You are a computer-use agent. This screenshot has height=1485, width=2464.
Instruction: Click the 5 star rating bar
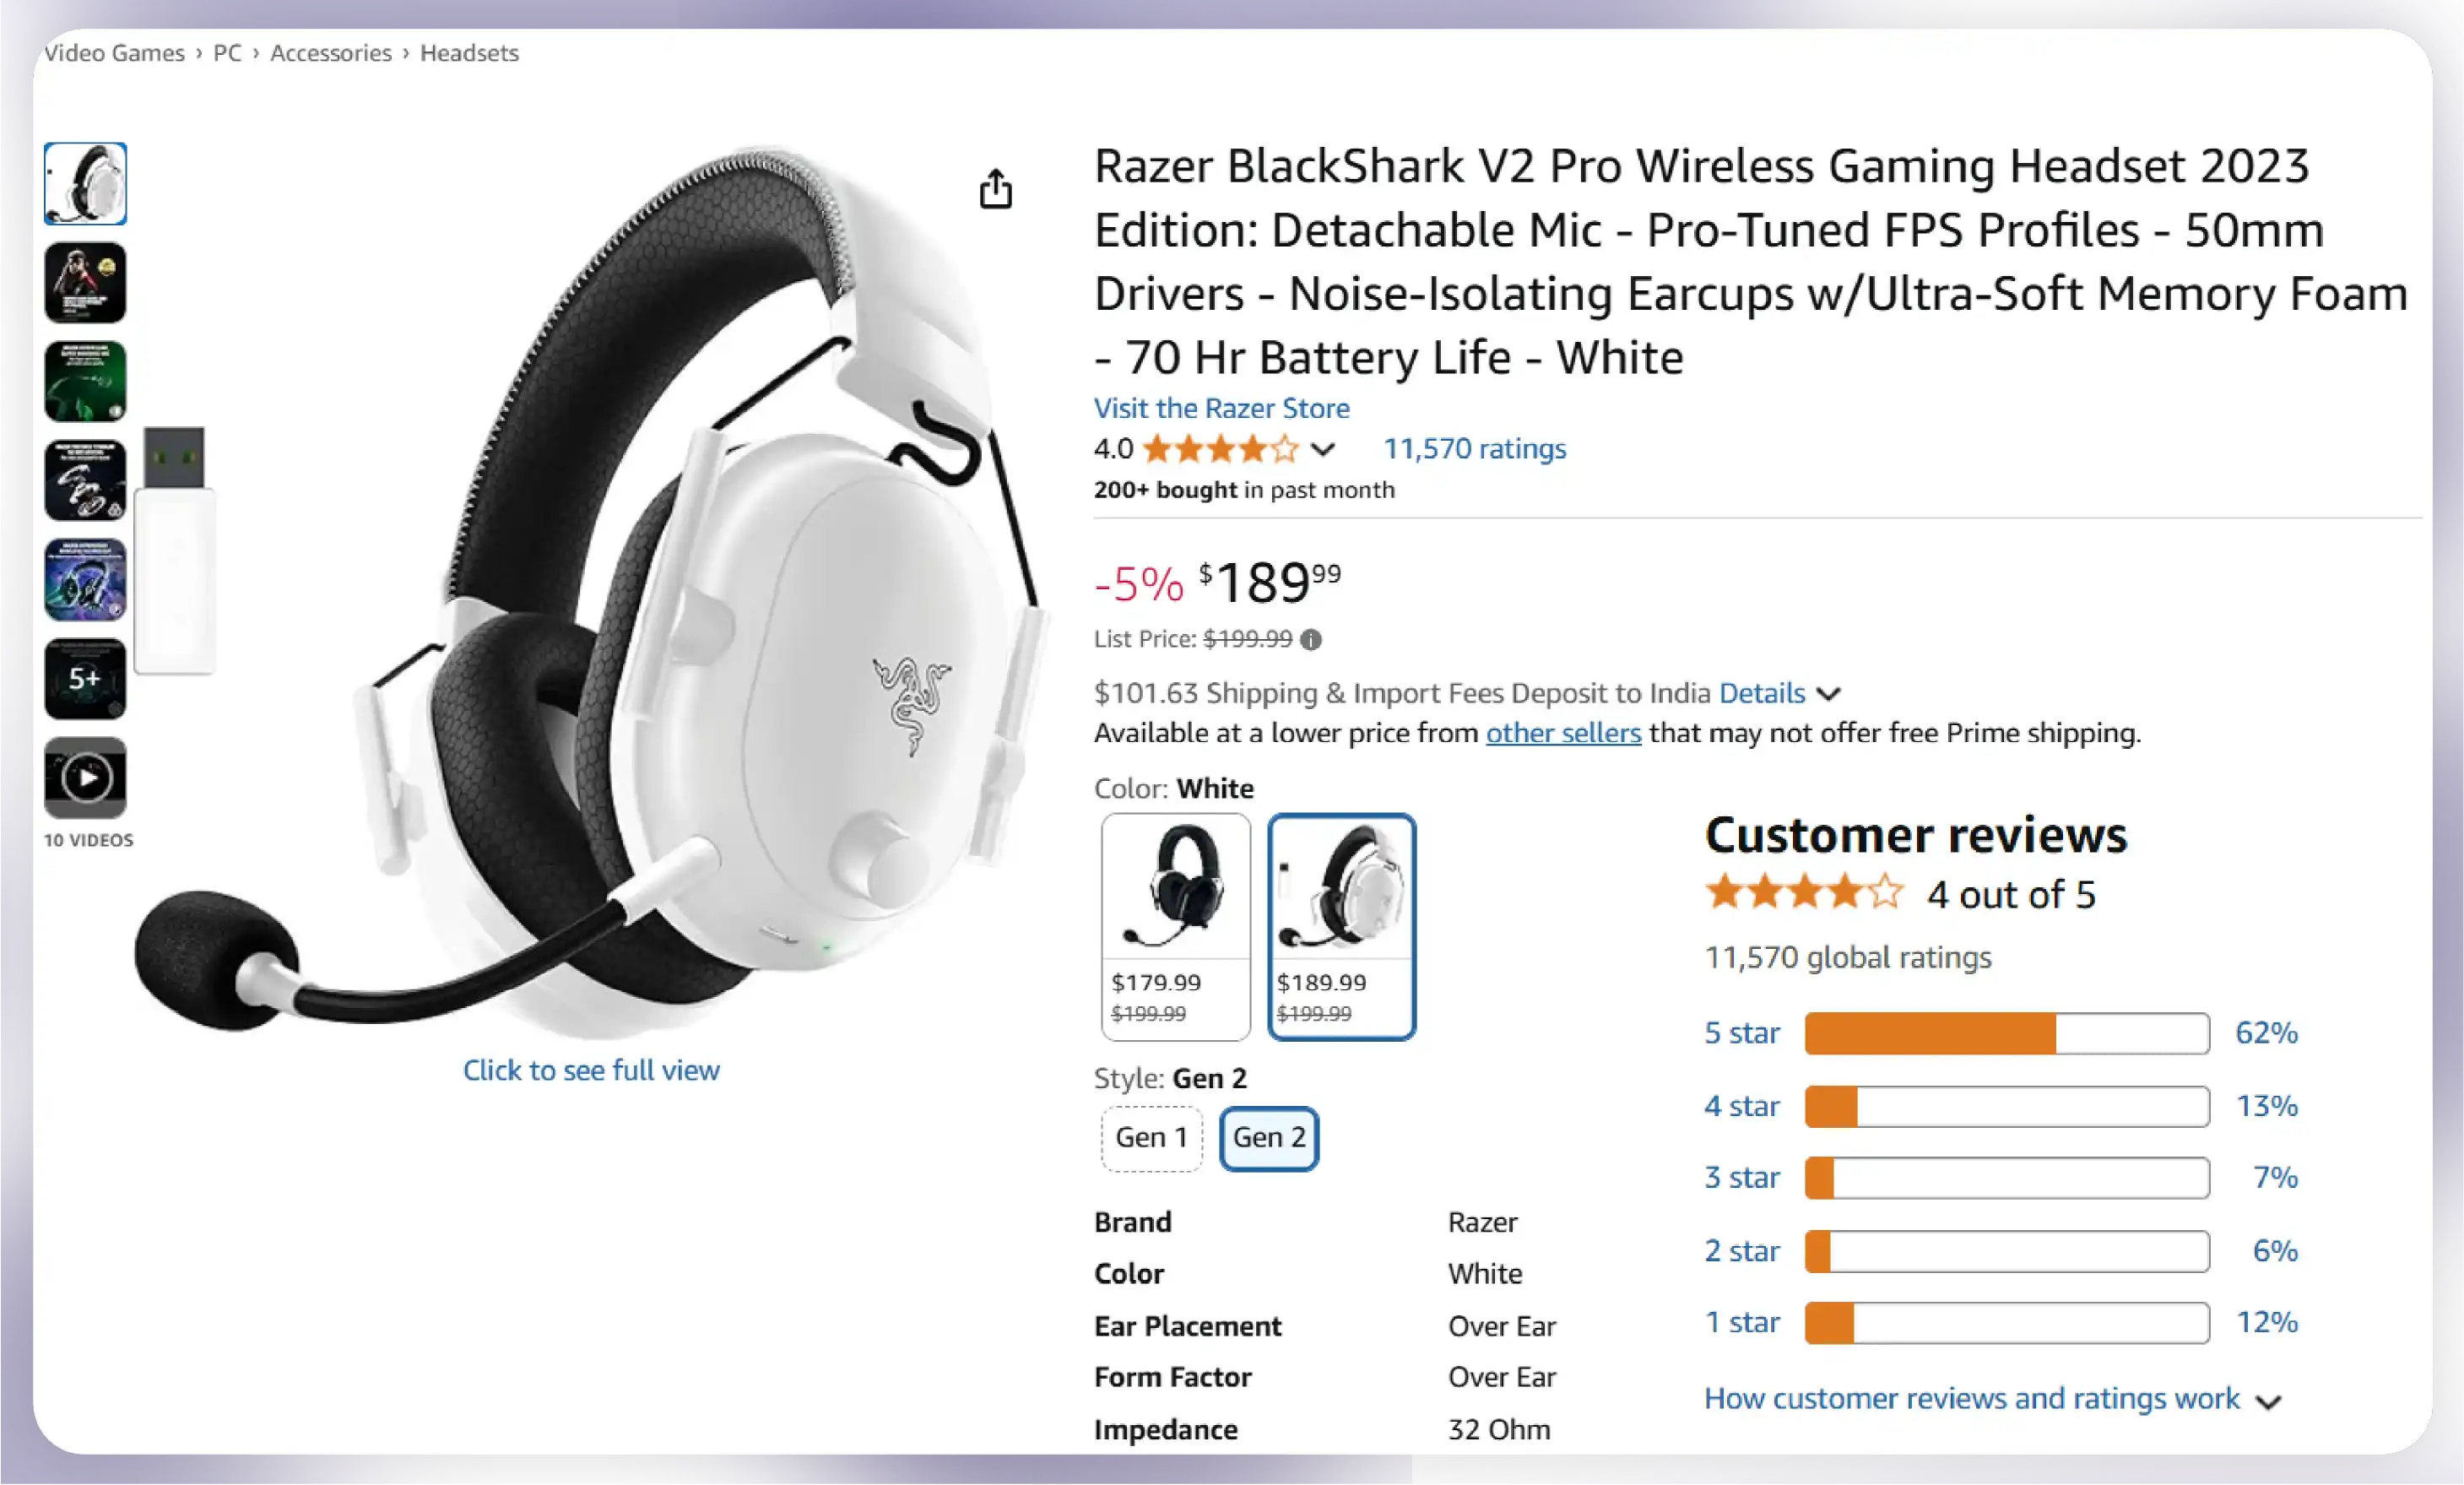coord(2006,1033)
